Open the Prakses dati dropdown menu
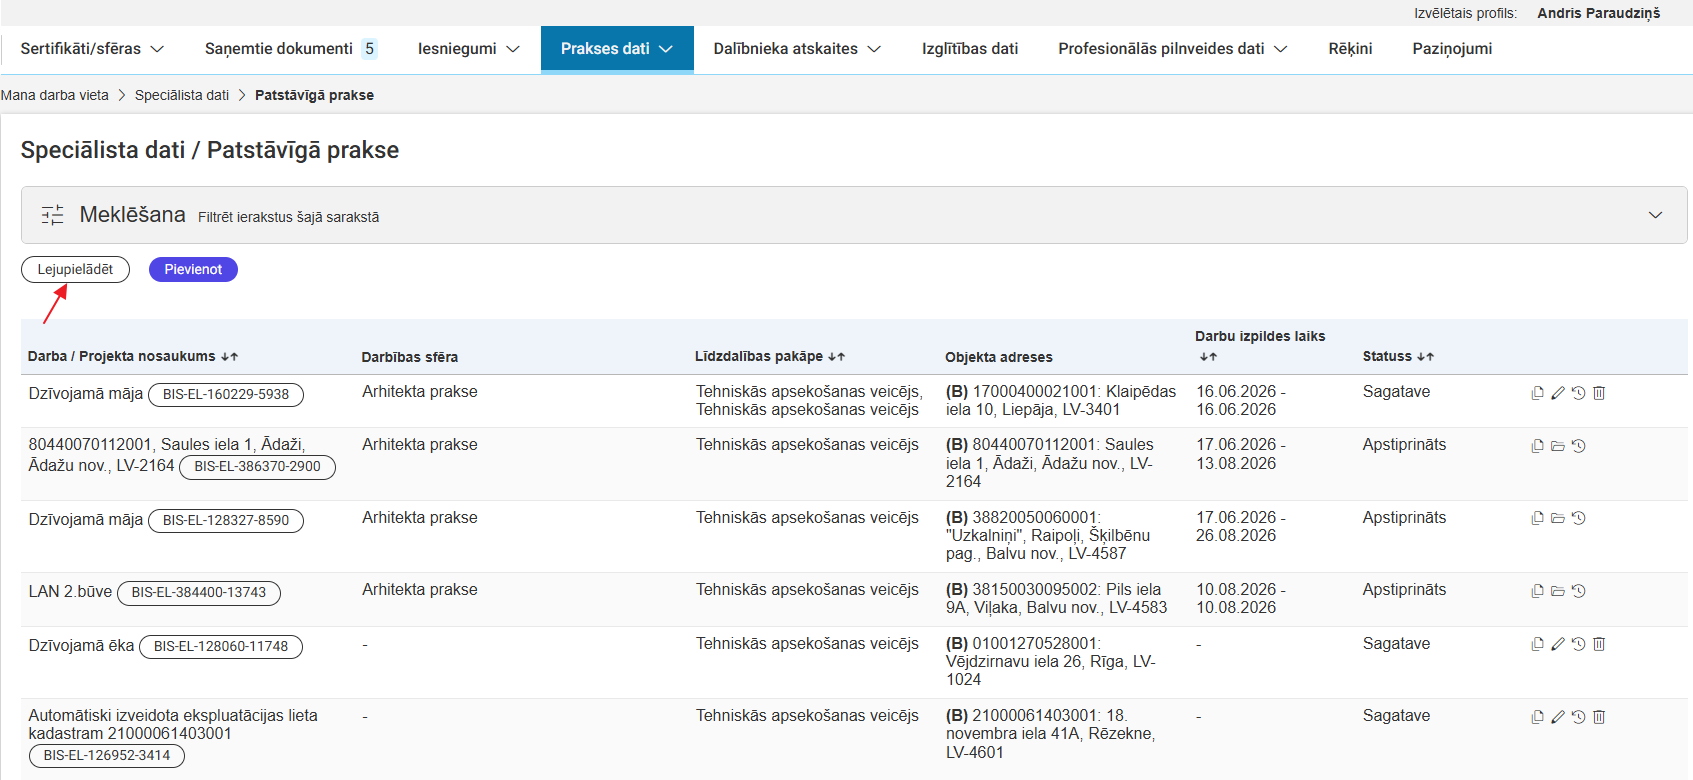The width and height of the screenshot is (1693, 780). coord(617,49)
